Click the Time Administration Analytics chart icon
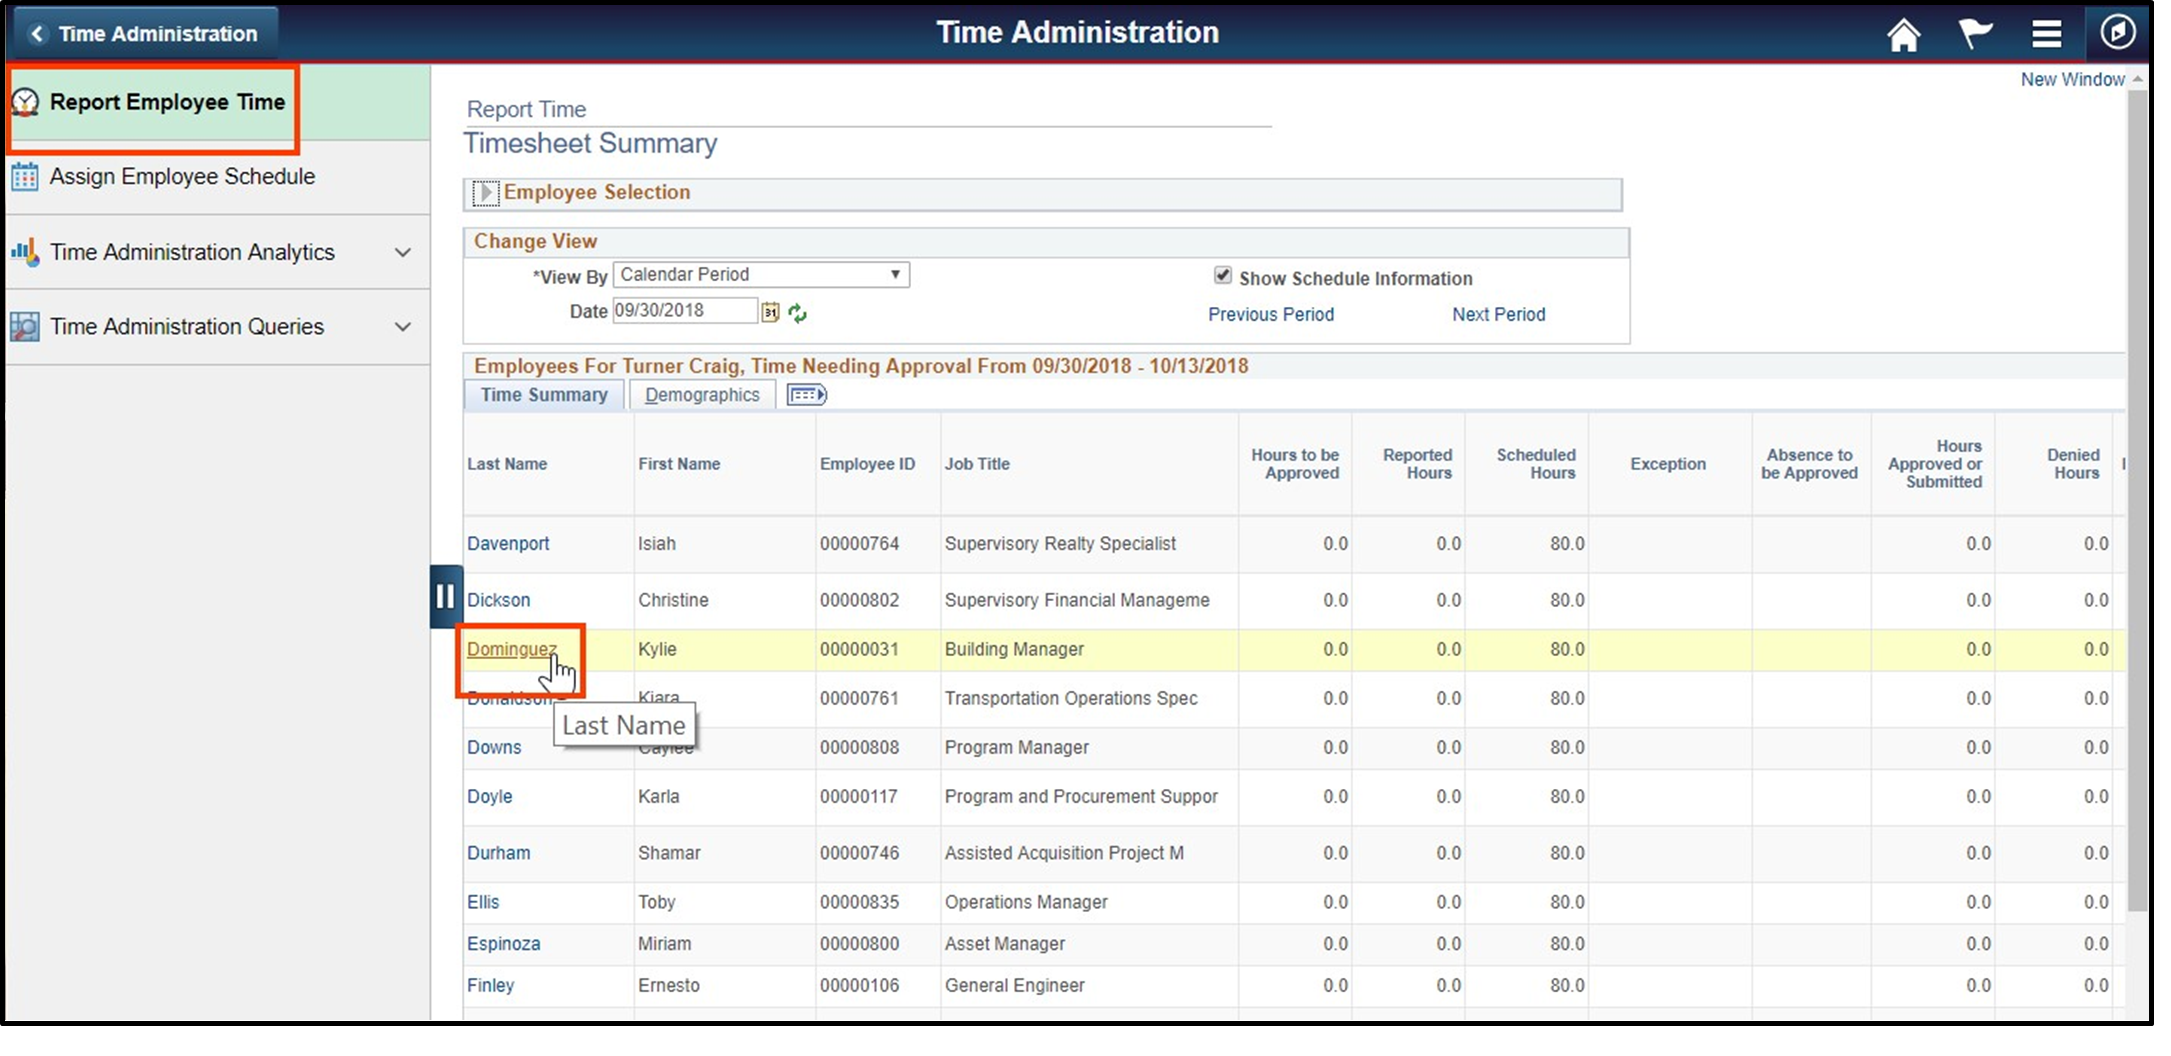This screenshot has height=1056, width=2171. click(25, 251)
